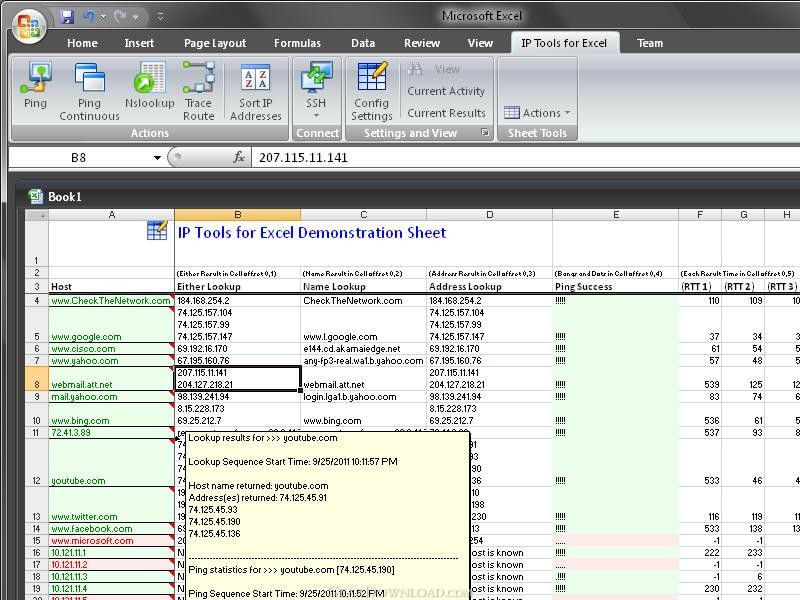Image resolution: width=800 pixels, height=600 pixels.
Task: Select row 8 header
Action: click(37, 379)
